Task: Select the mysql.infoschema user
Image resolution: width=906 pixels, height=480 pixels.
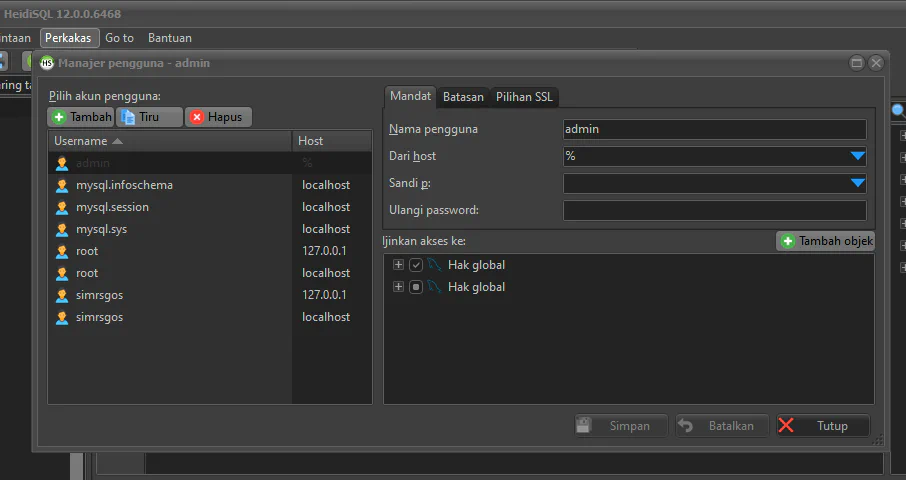Action: coord(210,185)
